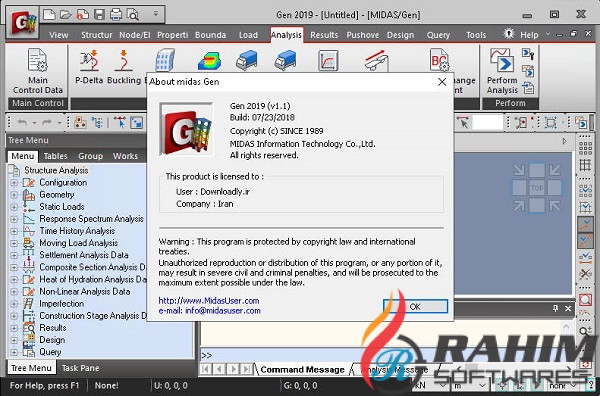Screen dimensions: 600x396
Task: Select the Results tree item
Action: [53, 328]
